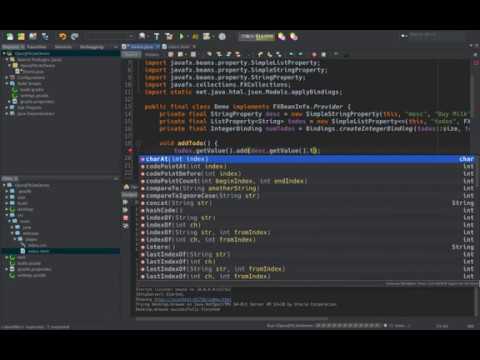
Task: Choose codePointAt(int index) completion item
Action: click(x=307, y=166)
